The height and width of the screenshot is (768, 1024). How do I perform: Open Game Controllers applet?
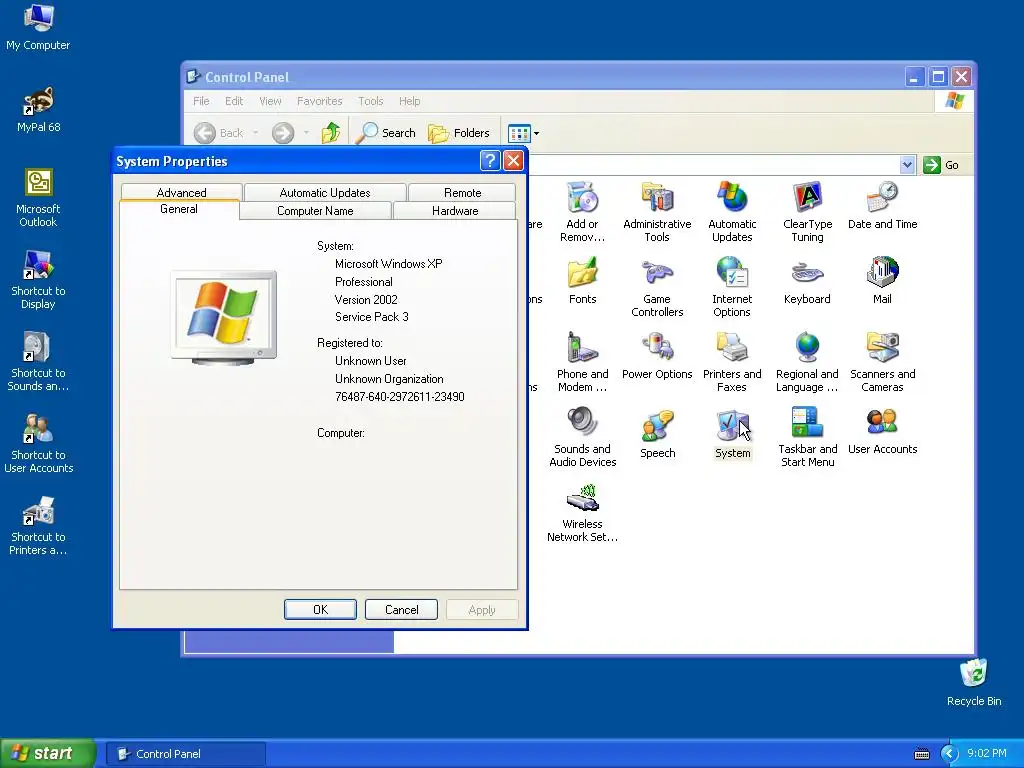pos(657,287)
